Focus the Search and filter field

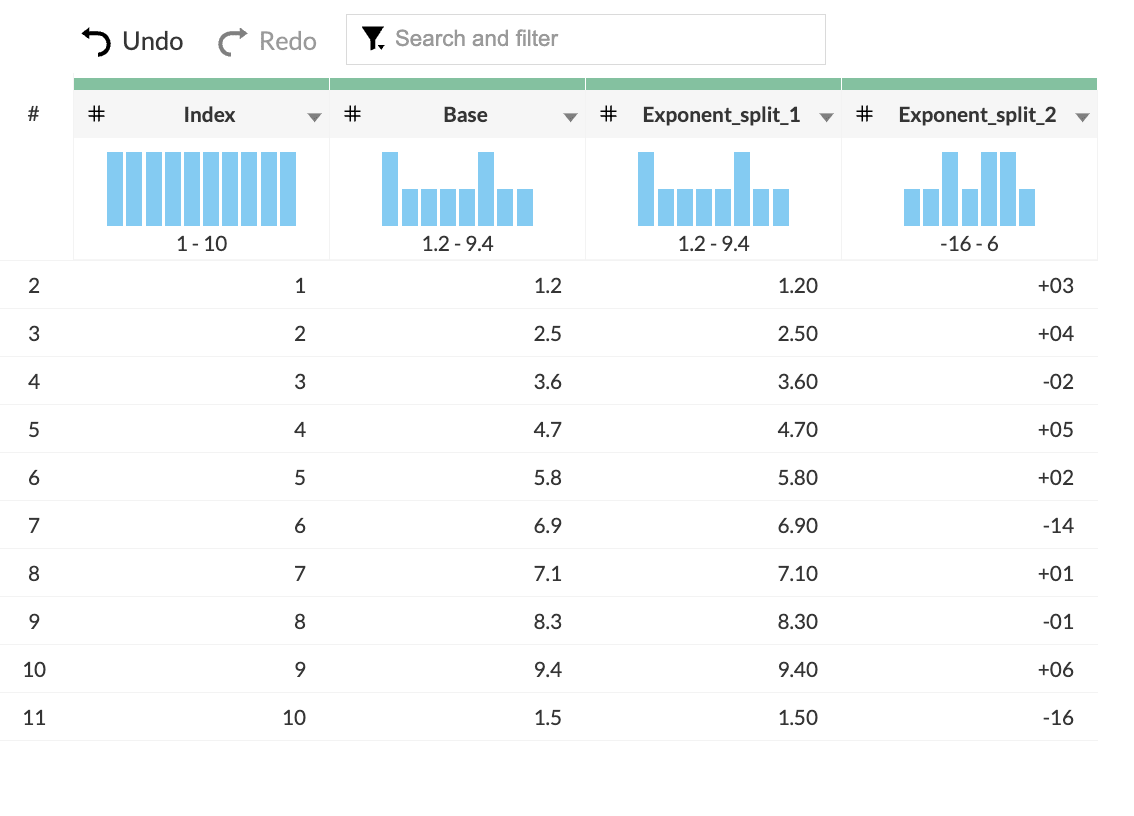[x=586, y=39]
